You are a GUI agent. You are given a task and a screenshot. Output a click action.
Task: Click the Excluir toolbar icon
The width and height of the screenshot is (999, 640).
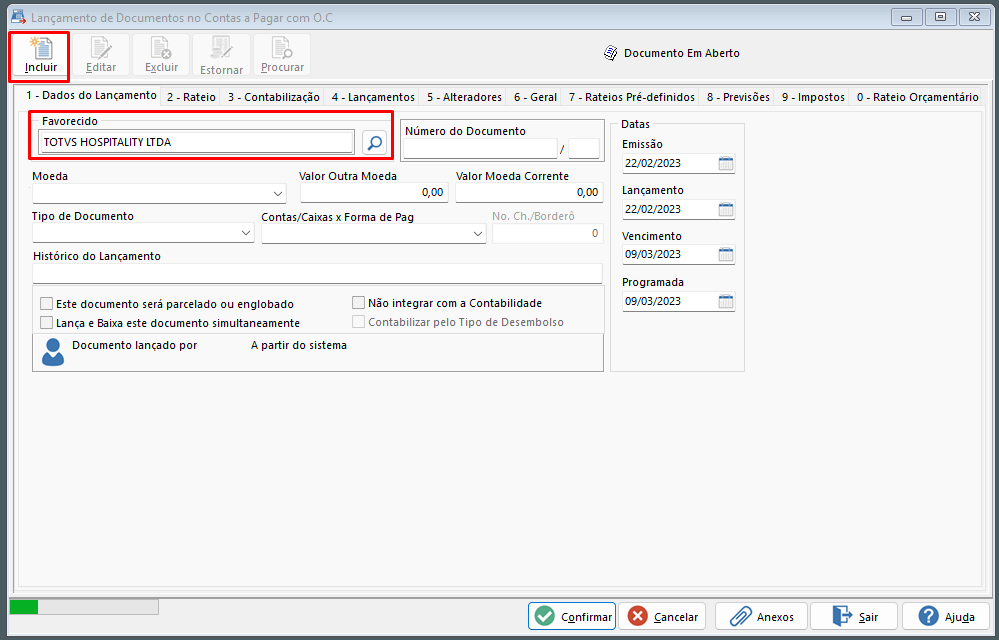[161, 56]
